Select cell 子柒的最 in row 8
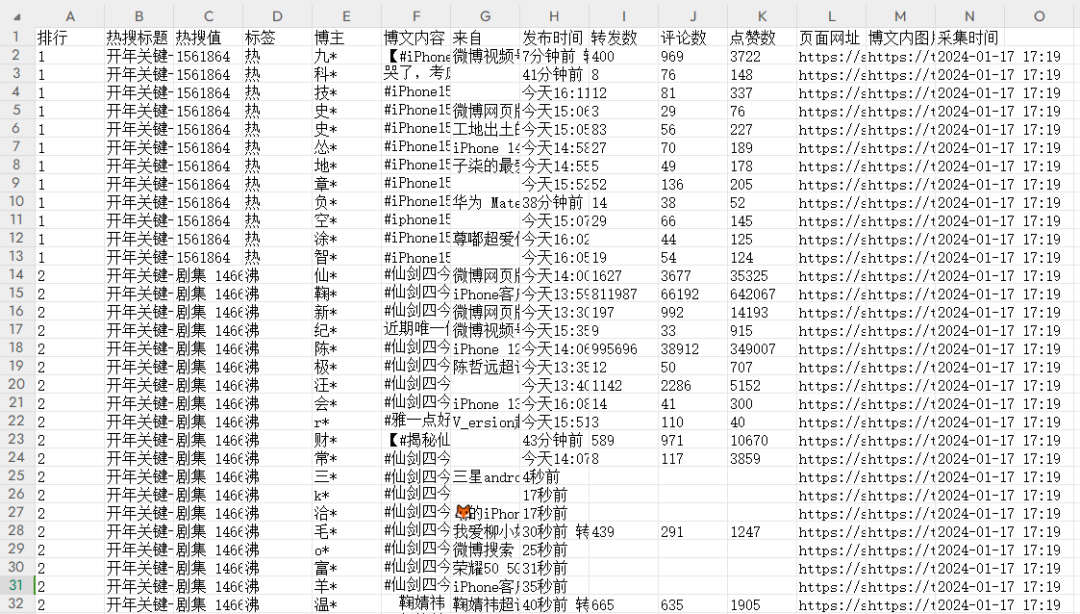 486,165
